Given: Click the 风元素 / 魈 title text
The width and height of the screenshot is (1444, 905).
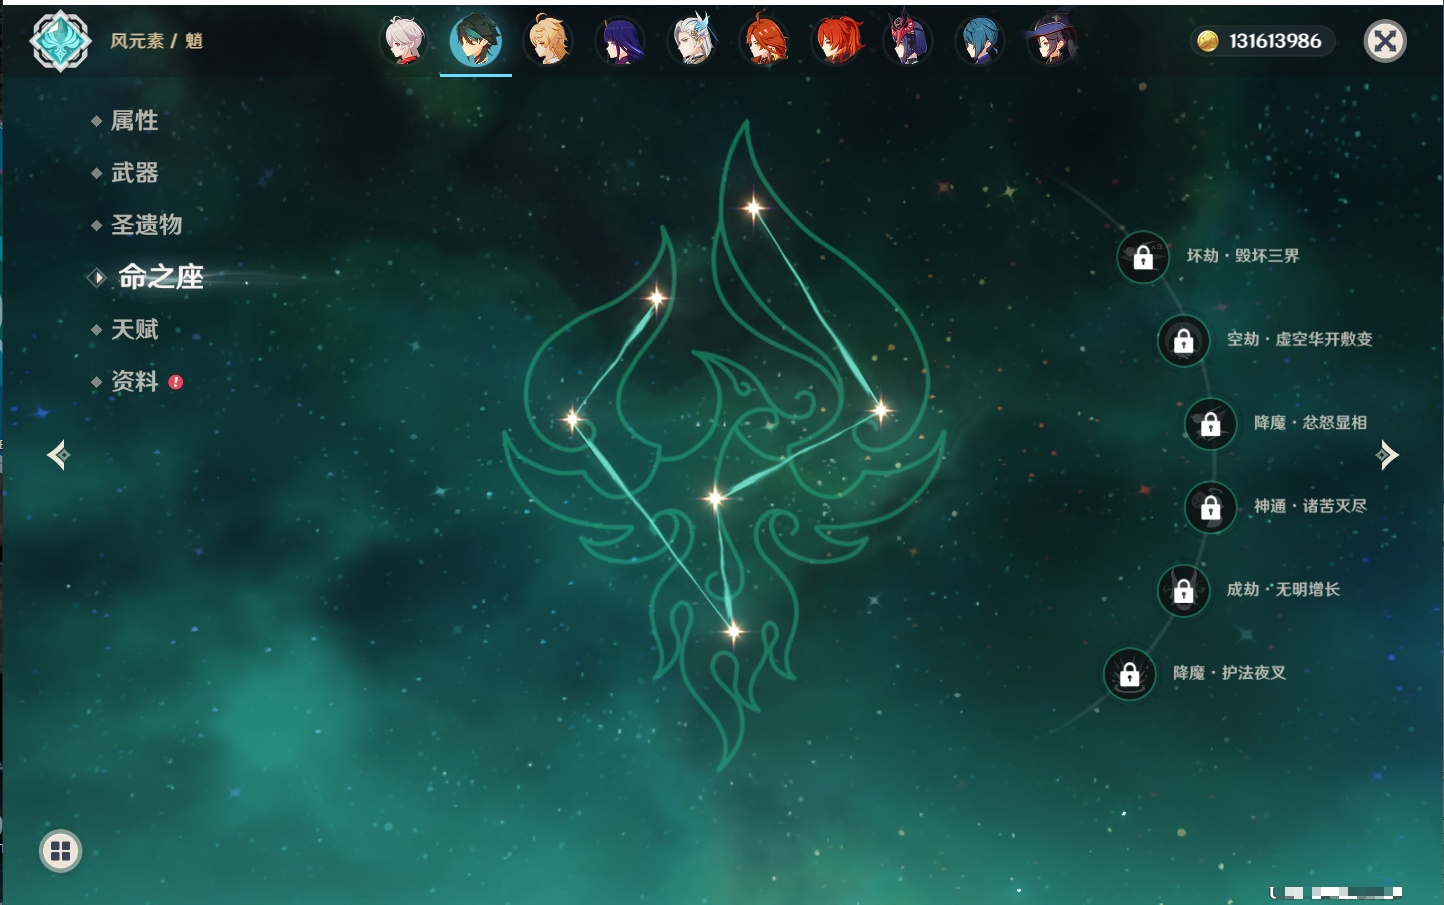Looking at the screenshot, I should [x=156, y=41].
